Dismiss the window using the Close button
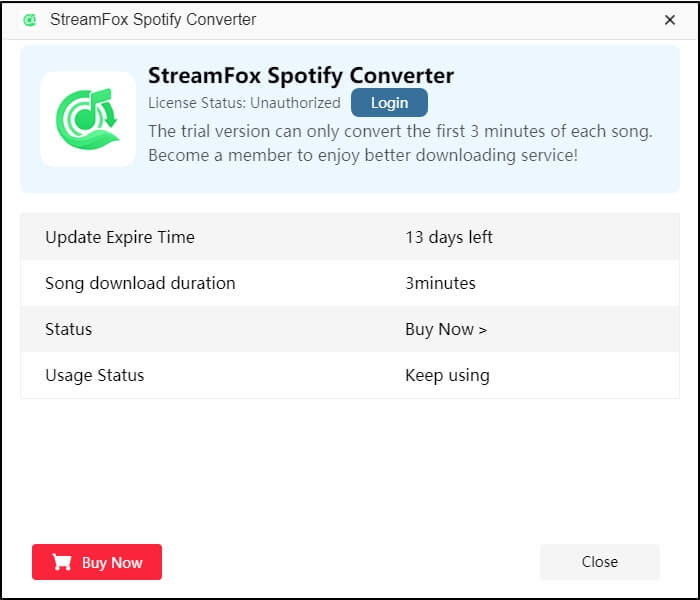700x600 pixels. 600,562
